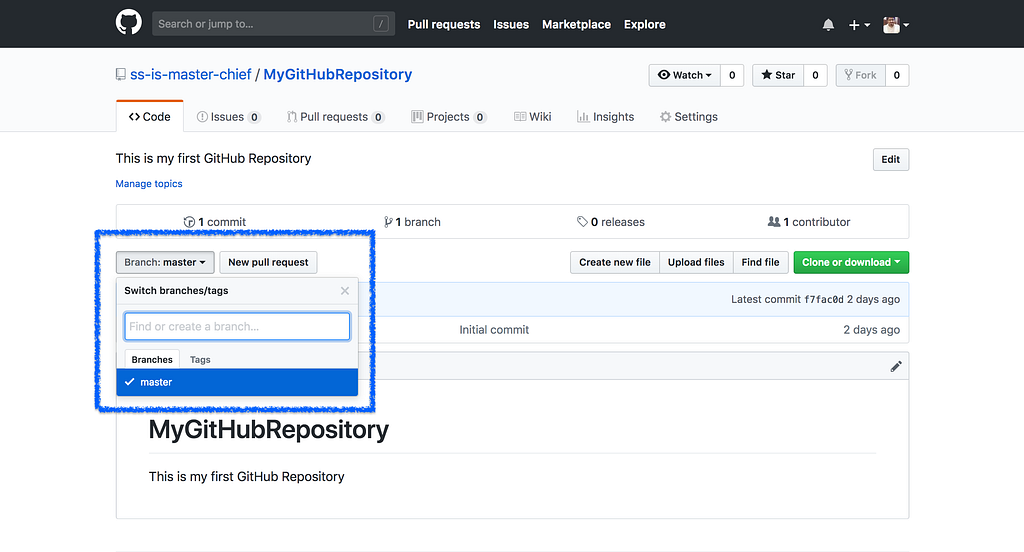Go to Marketplace
This screenshot has height=552, width=1024.
(x=576, y=24)
